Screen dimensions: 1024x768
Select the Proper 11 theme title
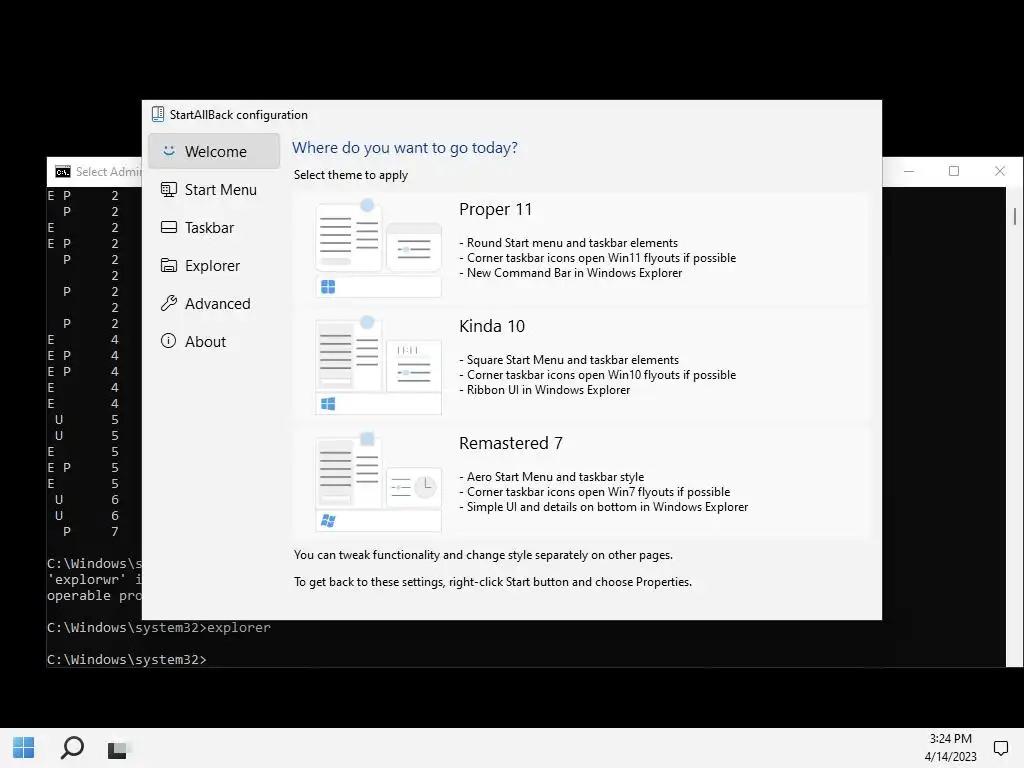coord(495,209)
